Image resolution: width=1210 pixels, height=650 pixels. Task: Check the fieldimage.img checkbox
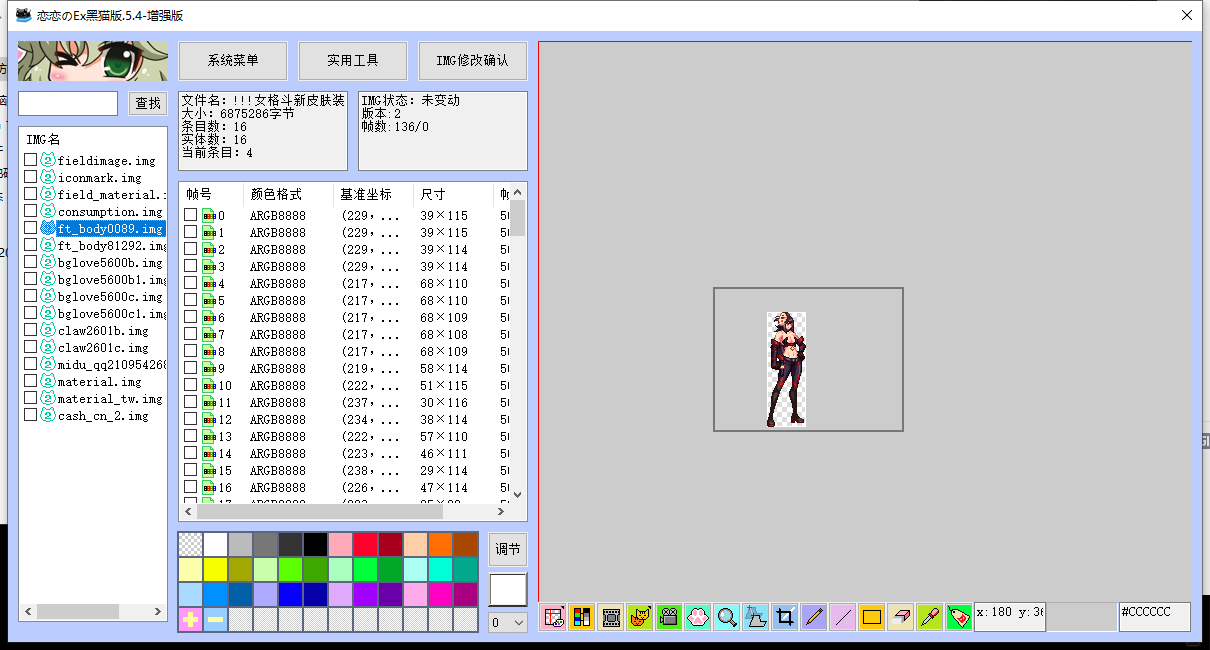point(30,159)
